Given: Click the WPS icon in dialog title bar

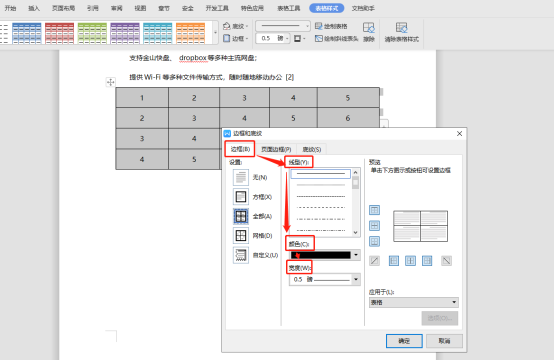Looking at the screenshot, I should click(x=228, y=134).
